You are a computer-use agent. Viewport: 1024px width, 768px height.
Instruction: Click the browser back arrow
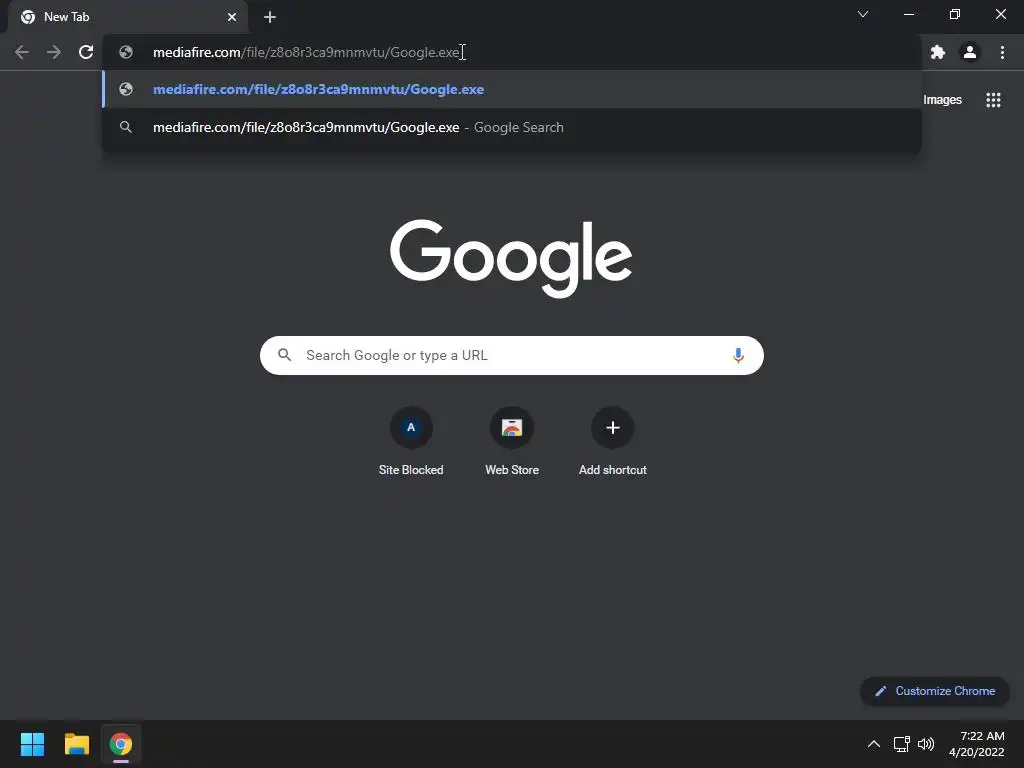[22, 52]
